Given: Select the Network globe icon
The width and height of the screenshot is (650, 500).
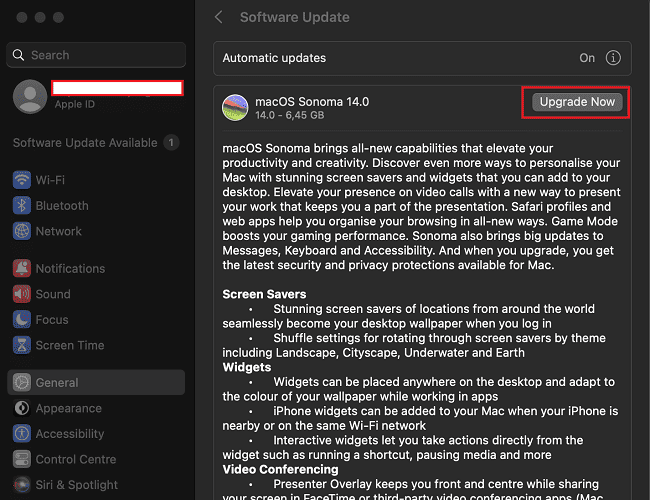Looking at the screenshot, I should 22,231.
